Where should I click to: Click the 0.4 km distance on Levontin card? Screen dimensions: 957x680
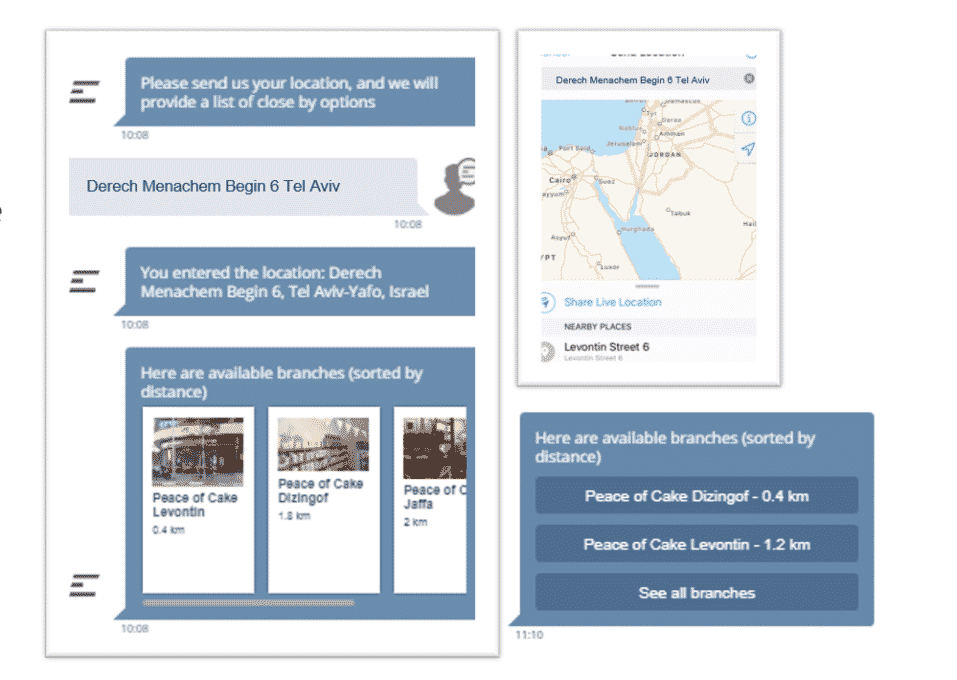[x=168, y=530]
